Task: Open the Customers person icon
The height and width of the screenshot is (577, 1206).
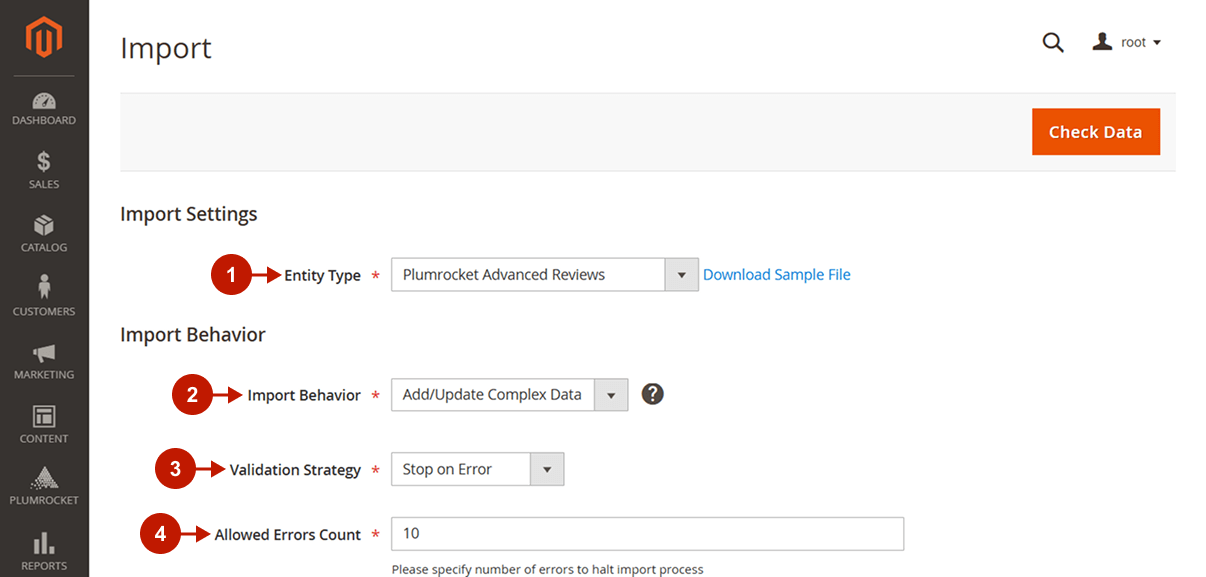Action: [x=44, y=288]
